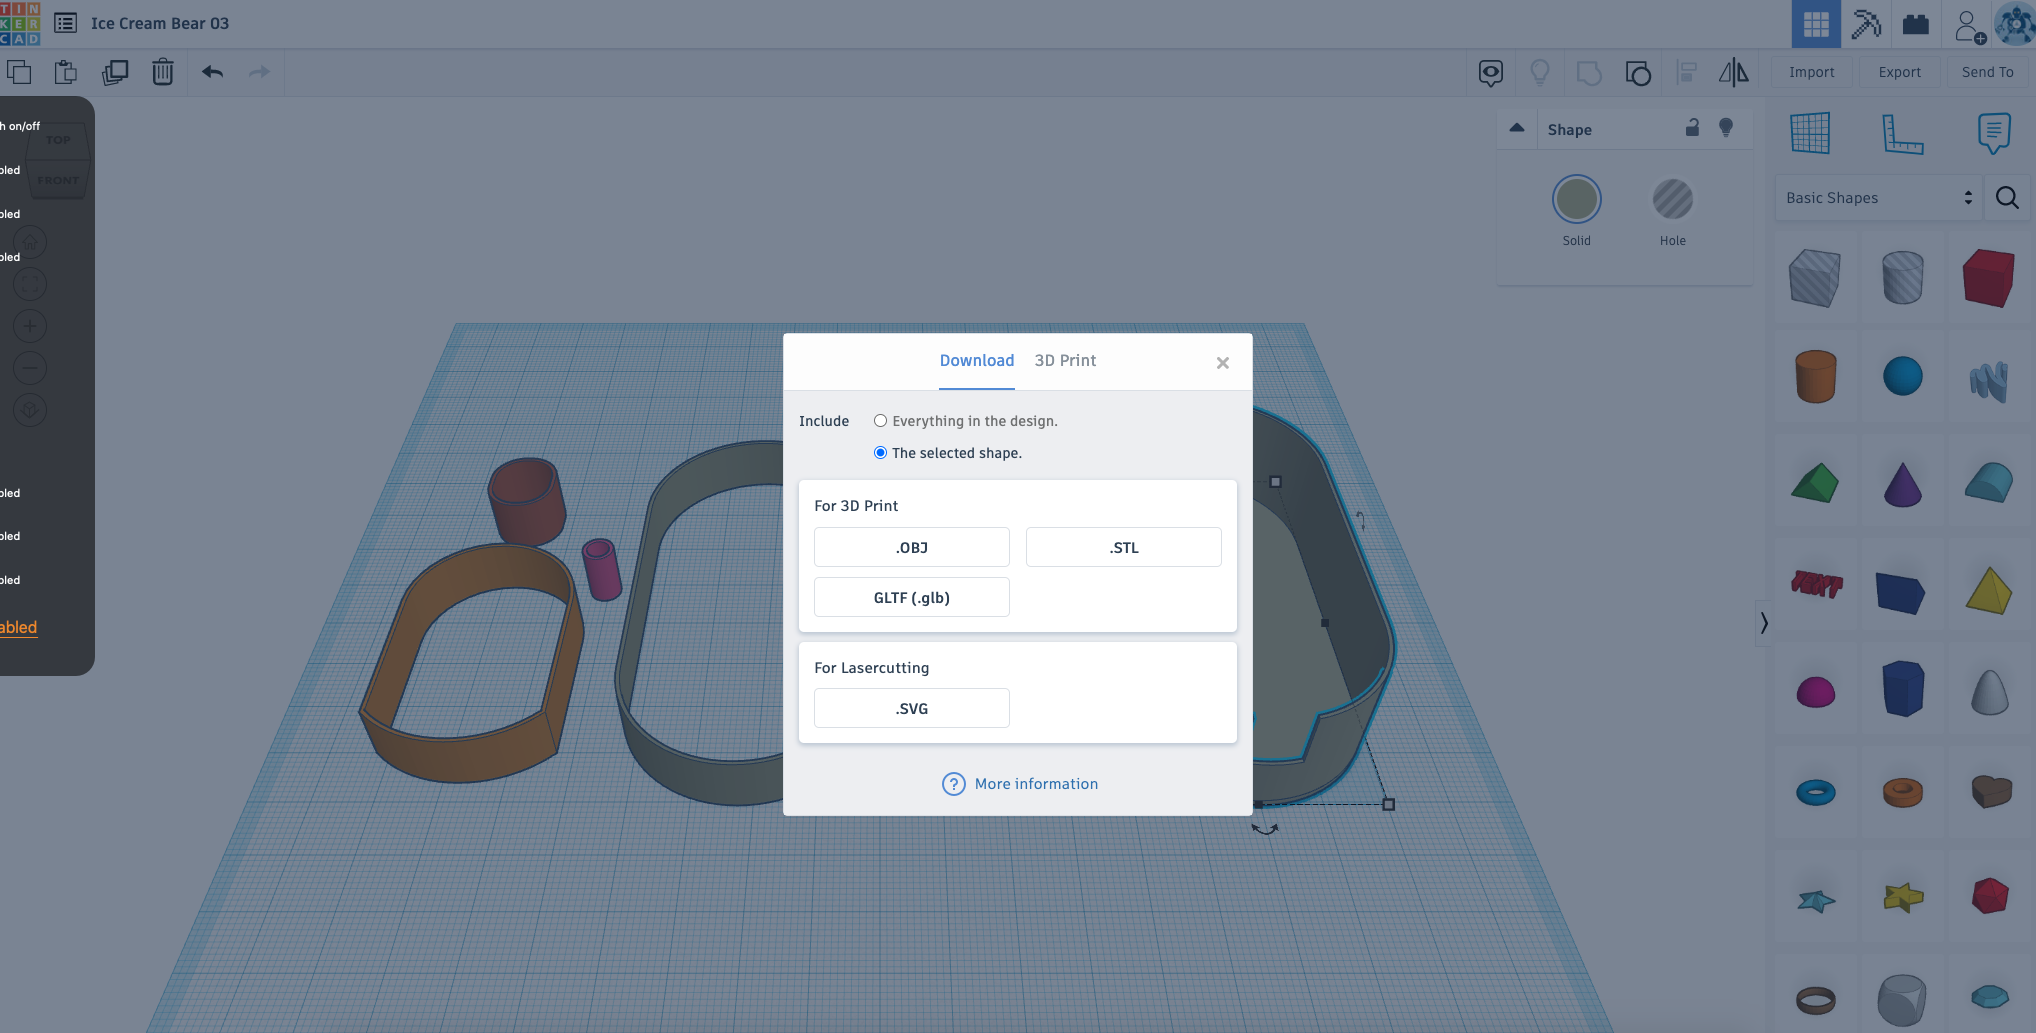Select the Duplicate tool in the toolbar
The image size is (2036, 1033).
click(115, 71)
